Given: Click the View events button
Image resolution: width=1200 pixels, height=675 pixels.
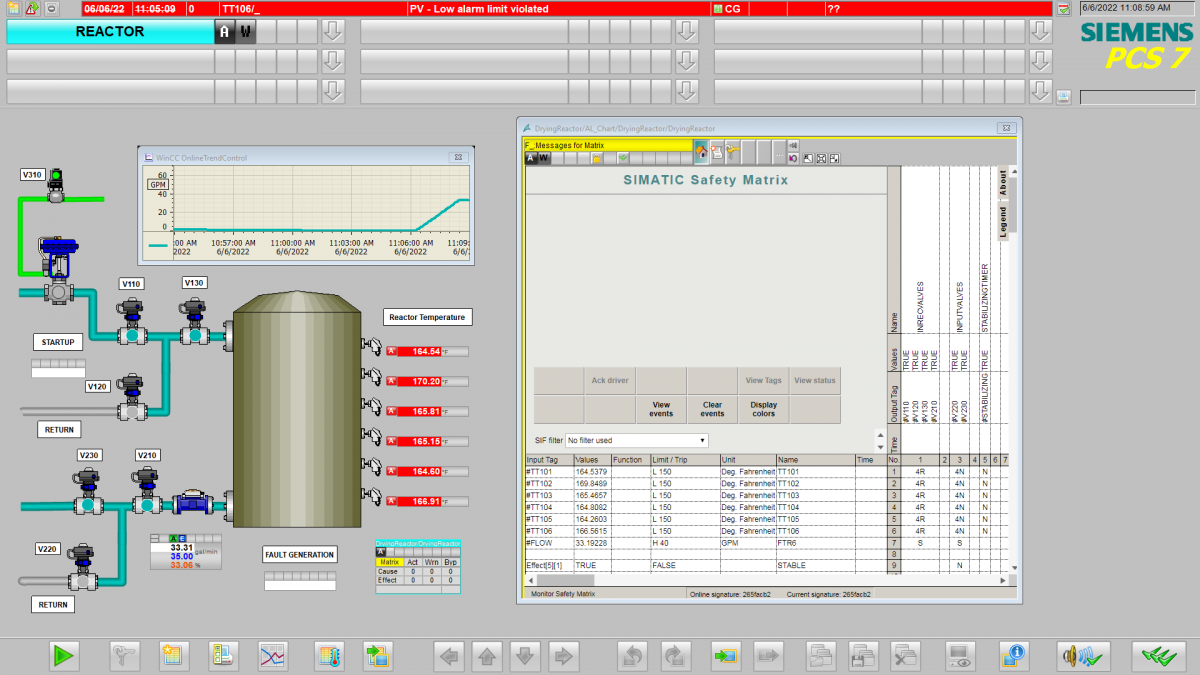Looking at the screenshot, I should point(661,410).
